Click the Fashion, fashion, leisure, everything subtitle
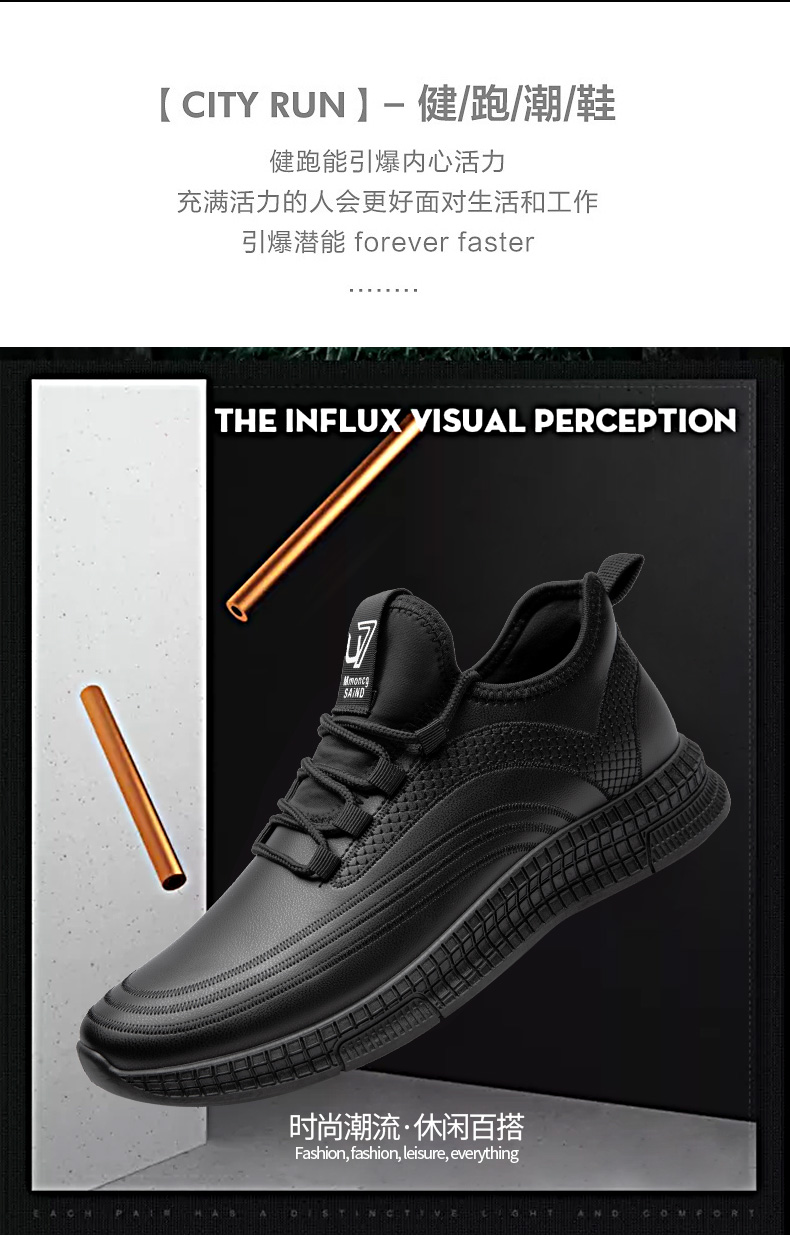 [x=406, y=1154]
